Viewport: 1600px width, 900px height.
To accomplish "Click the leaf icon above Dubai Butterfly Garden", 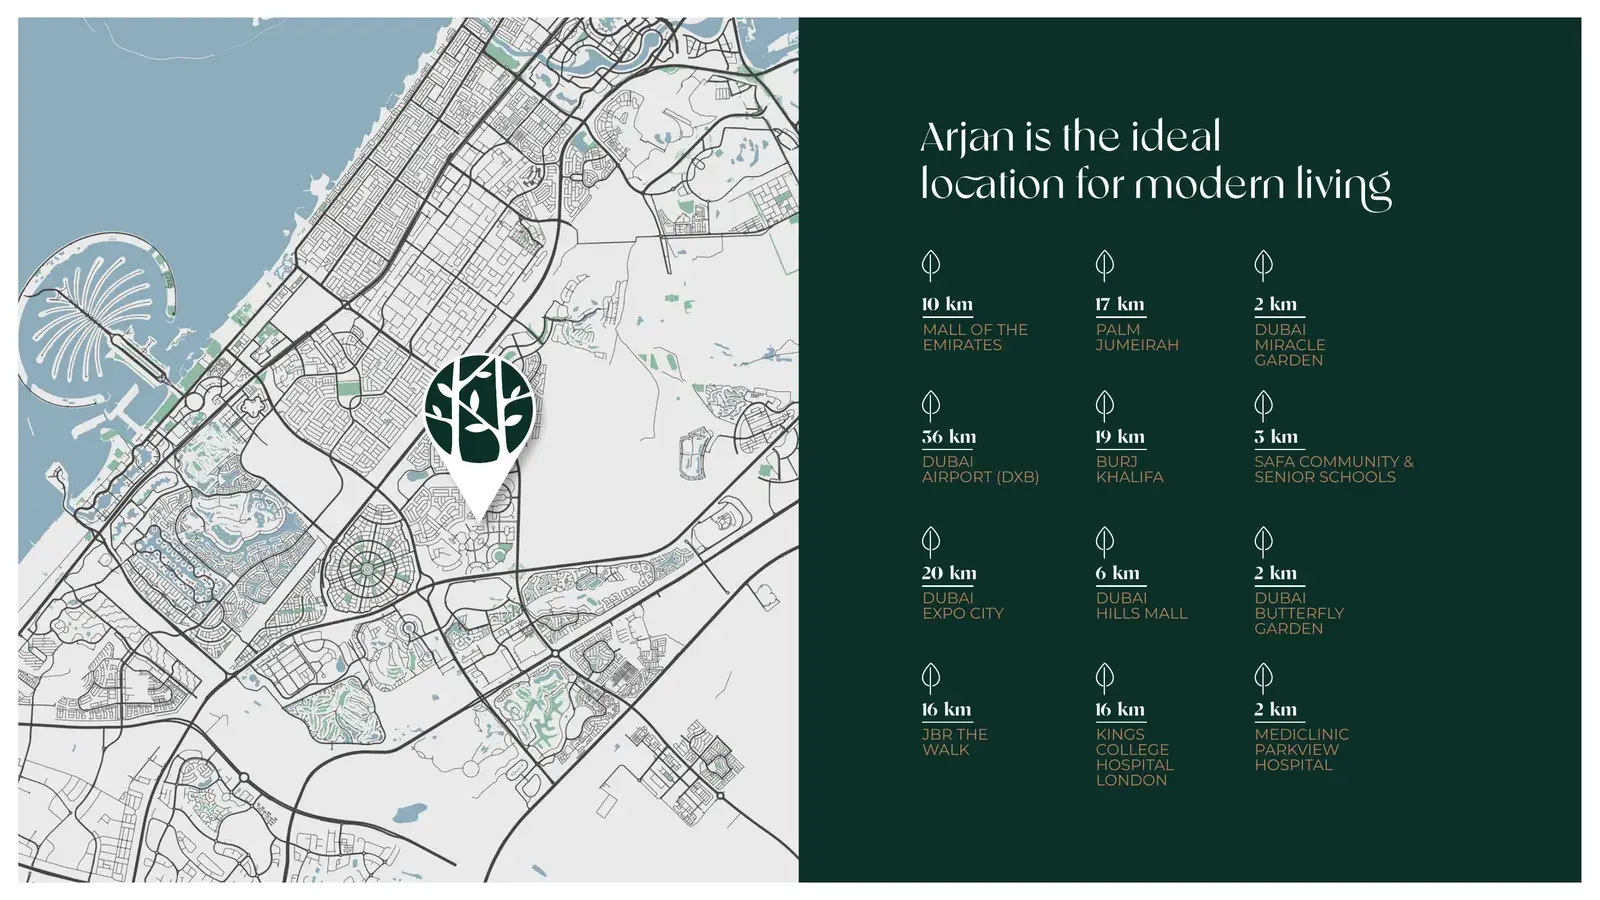I will 1264,542.
